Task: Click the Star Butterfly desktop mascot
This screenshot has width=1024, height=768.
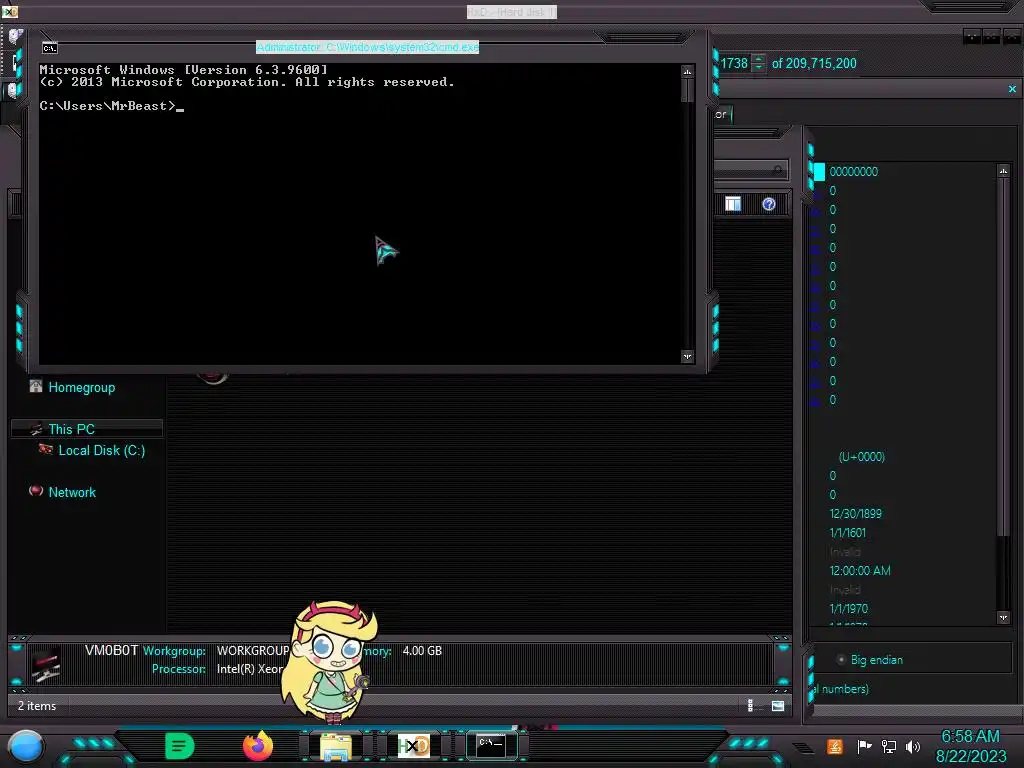Action: (x=330, y=662)
